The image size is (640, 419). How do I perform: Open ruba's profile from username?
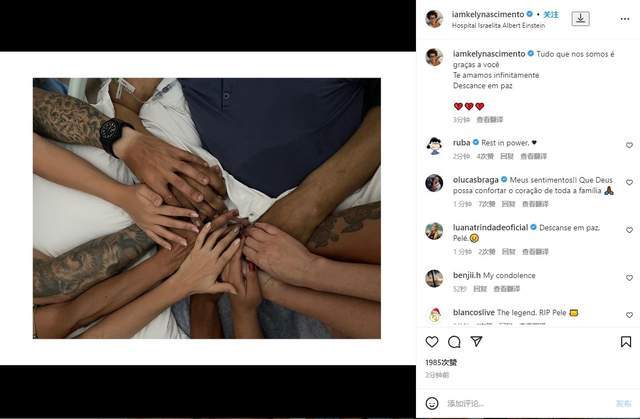click(x=461, y=142)
